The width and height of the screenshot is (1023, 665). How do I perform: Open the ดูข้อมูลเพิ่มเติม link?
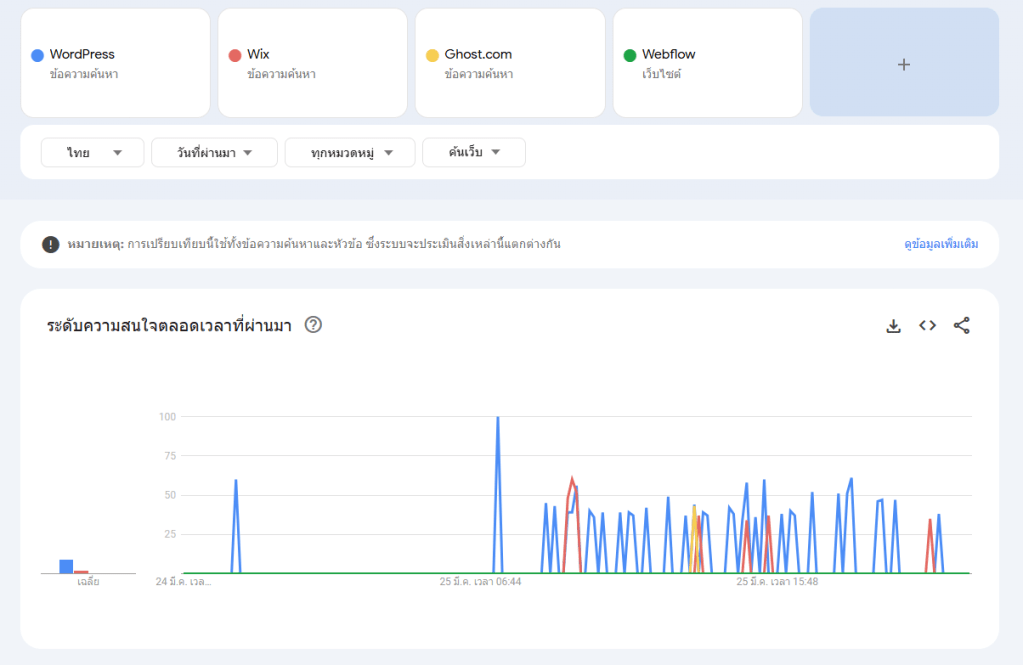tap(940, 244)
